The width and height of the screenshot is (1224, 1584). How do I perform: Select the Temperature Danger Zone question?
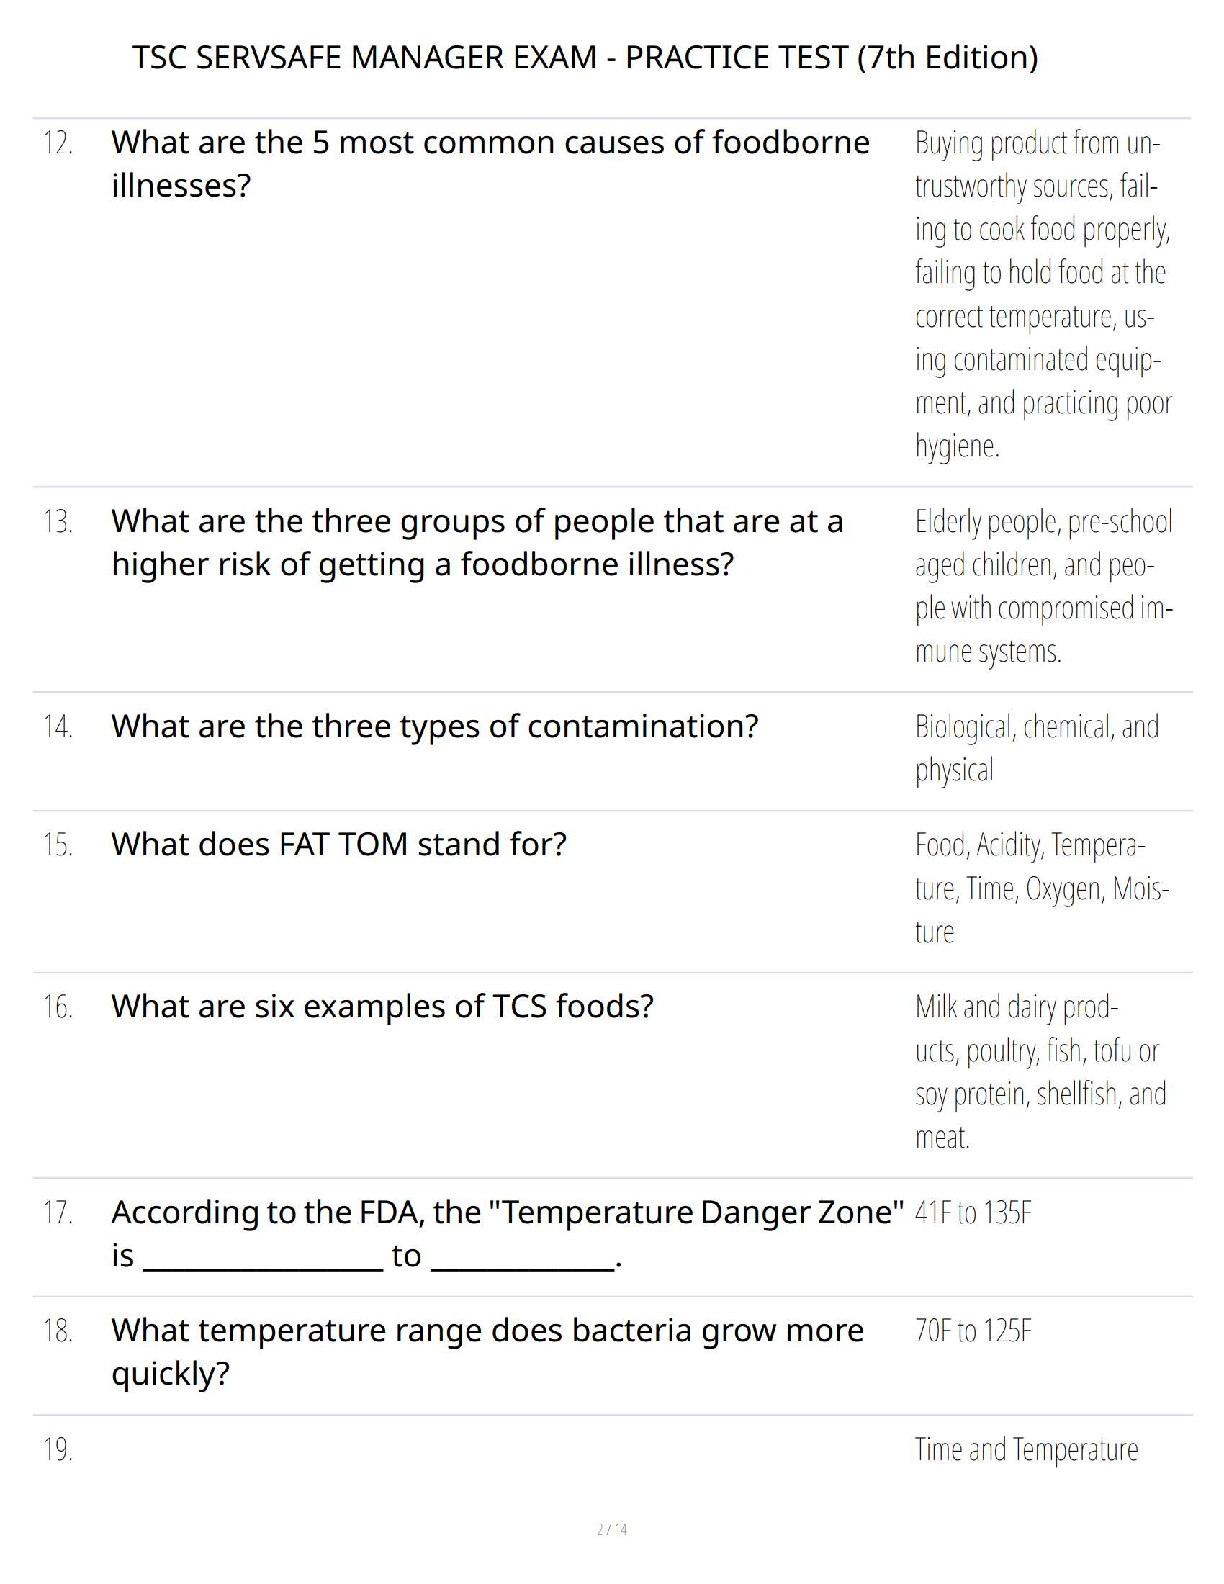[507, 1233]
